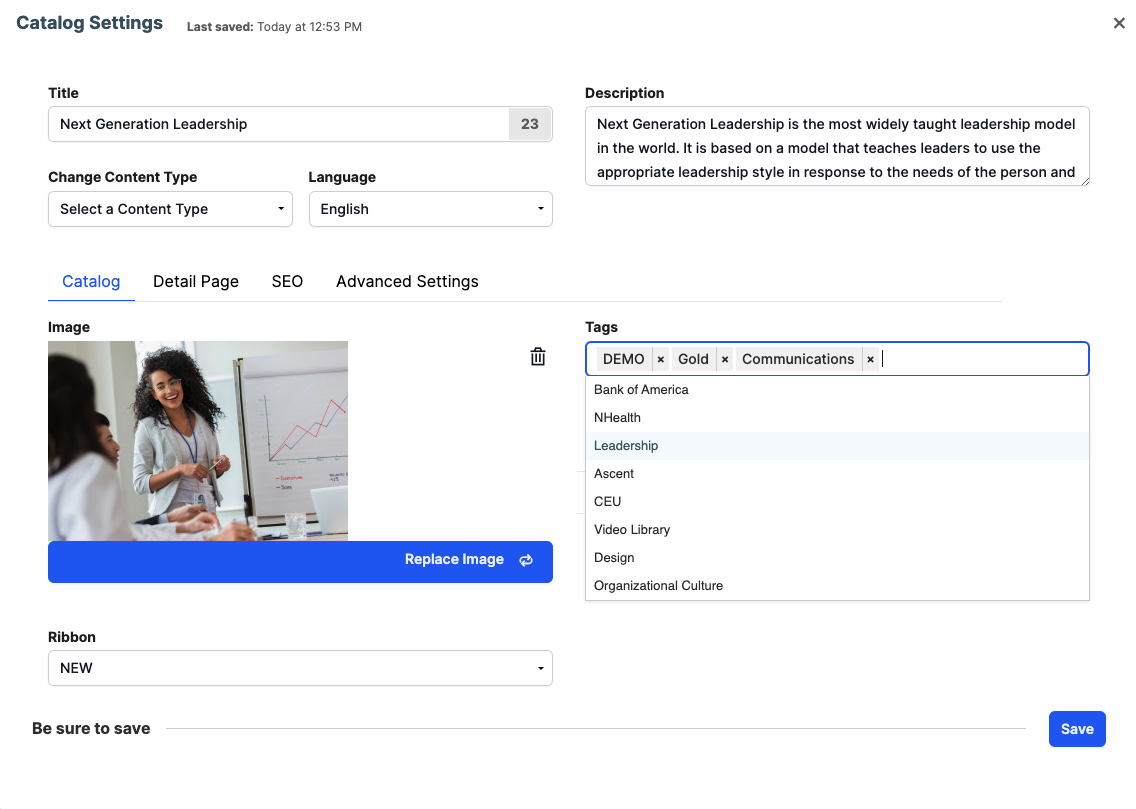Screen dimensions: 1136x809
Task: Click the Save button
Action: click(x=1077, y=729)
